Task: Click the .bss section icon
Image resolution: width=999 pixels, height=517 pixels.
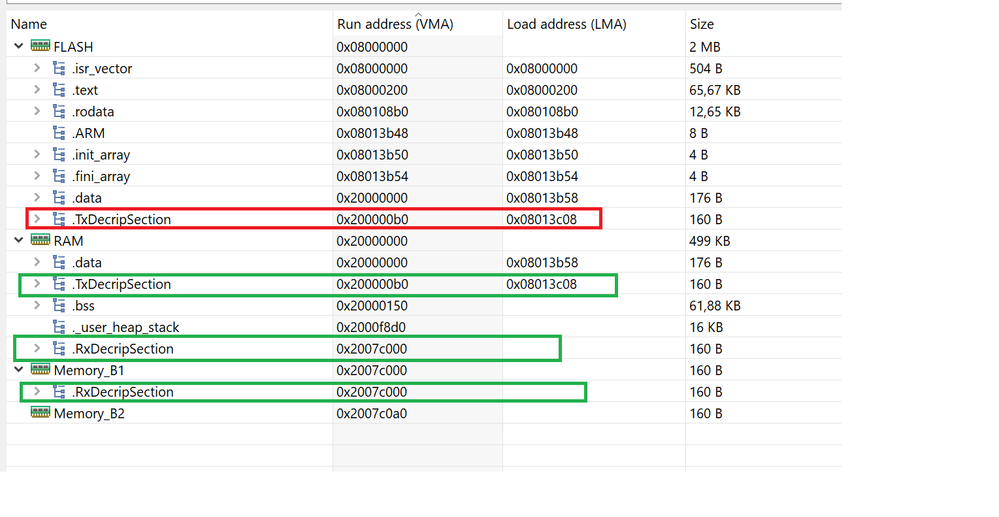Action: 59,306
